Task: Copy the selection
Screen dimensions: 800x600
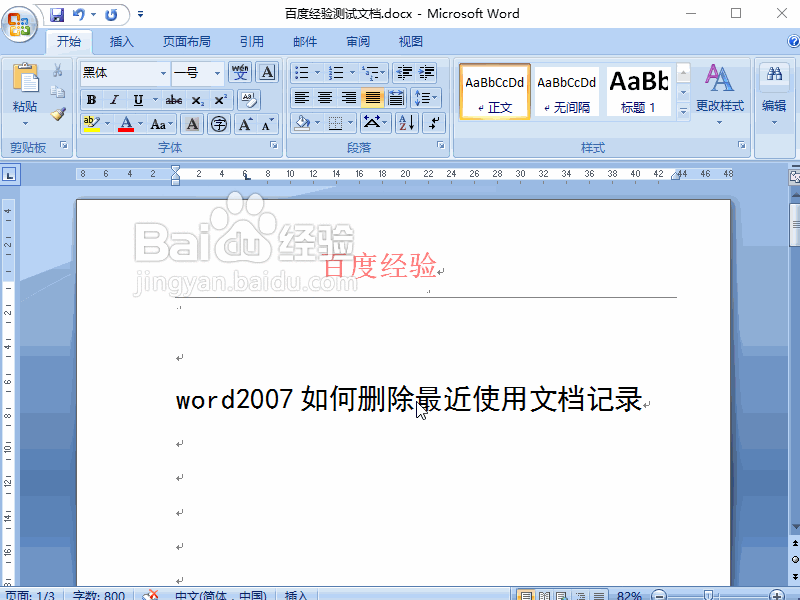Action: tap(58, 92)
